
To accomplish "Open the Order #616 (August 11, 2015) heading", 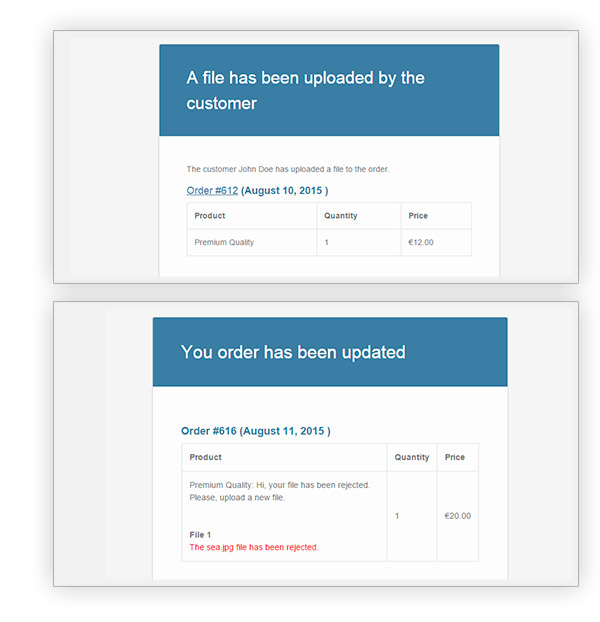I will [x=256, y=431].
